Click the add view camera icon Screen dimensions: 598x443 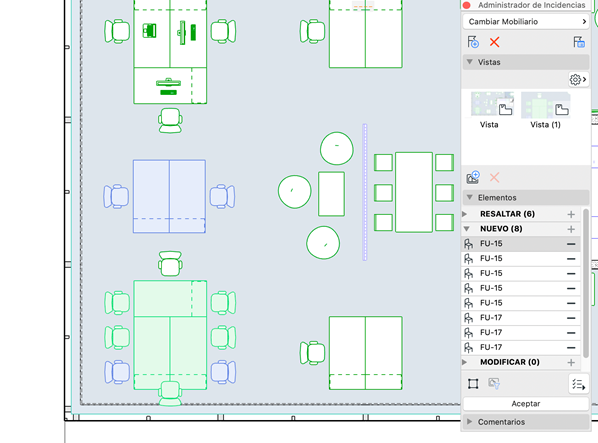(473, 177)
